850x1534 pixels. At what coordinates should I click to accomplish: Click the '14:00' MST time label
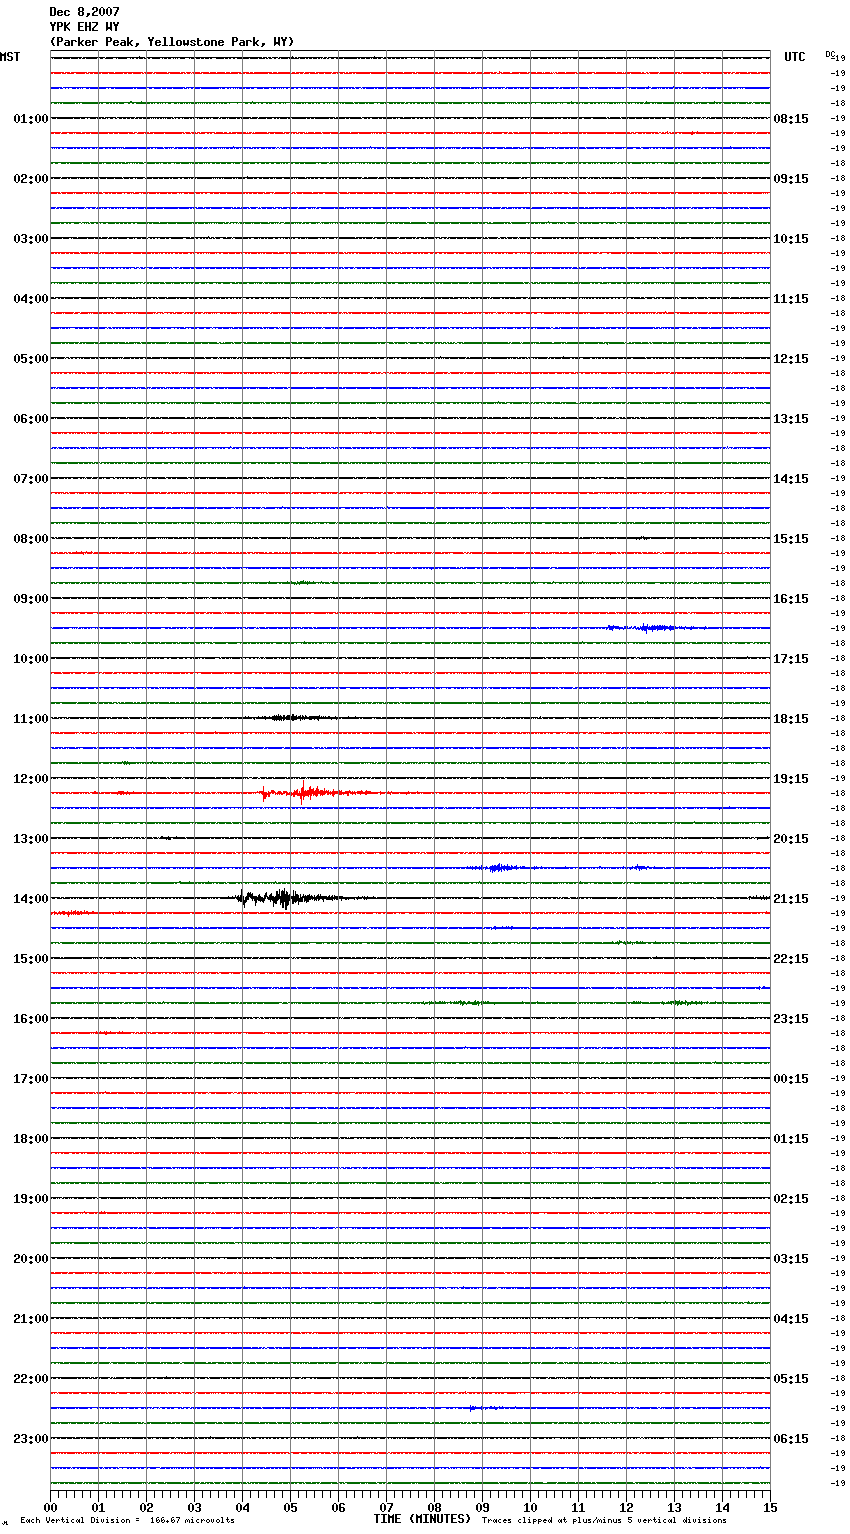(x=31, y=899)
